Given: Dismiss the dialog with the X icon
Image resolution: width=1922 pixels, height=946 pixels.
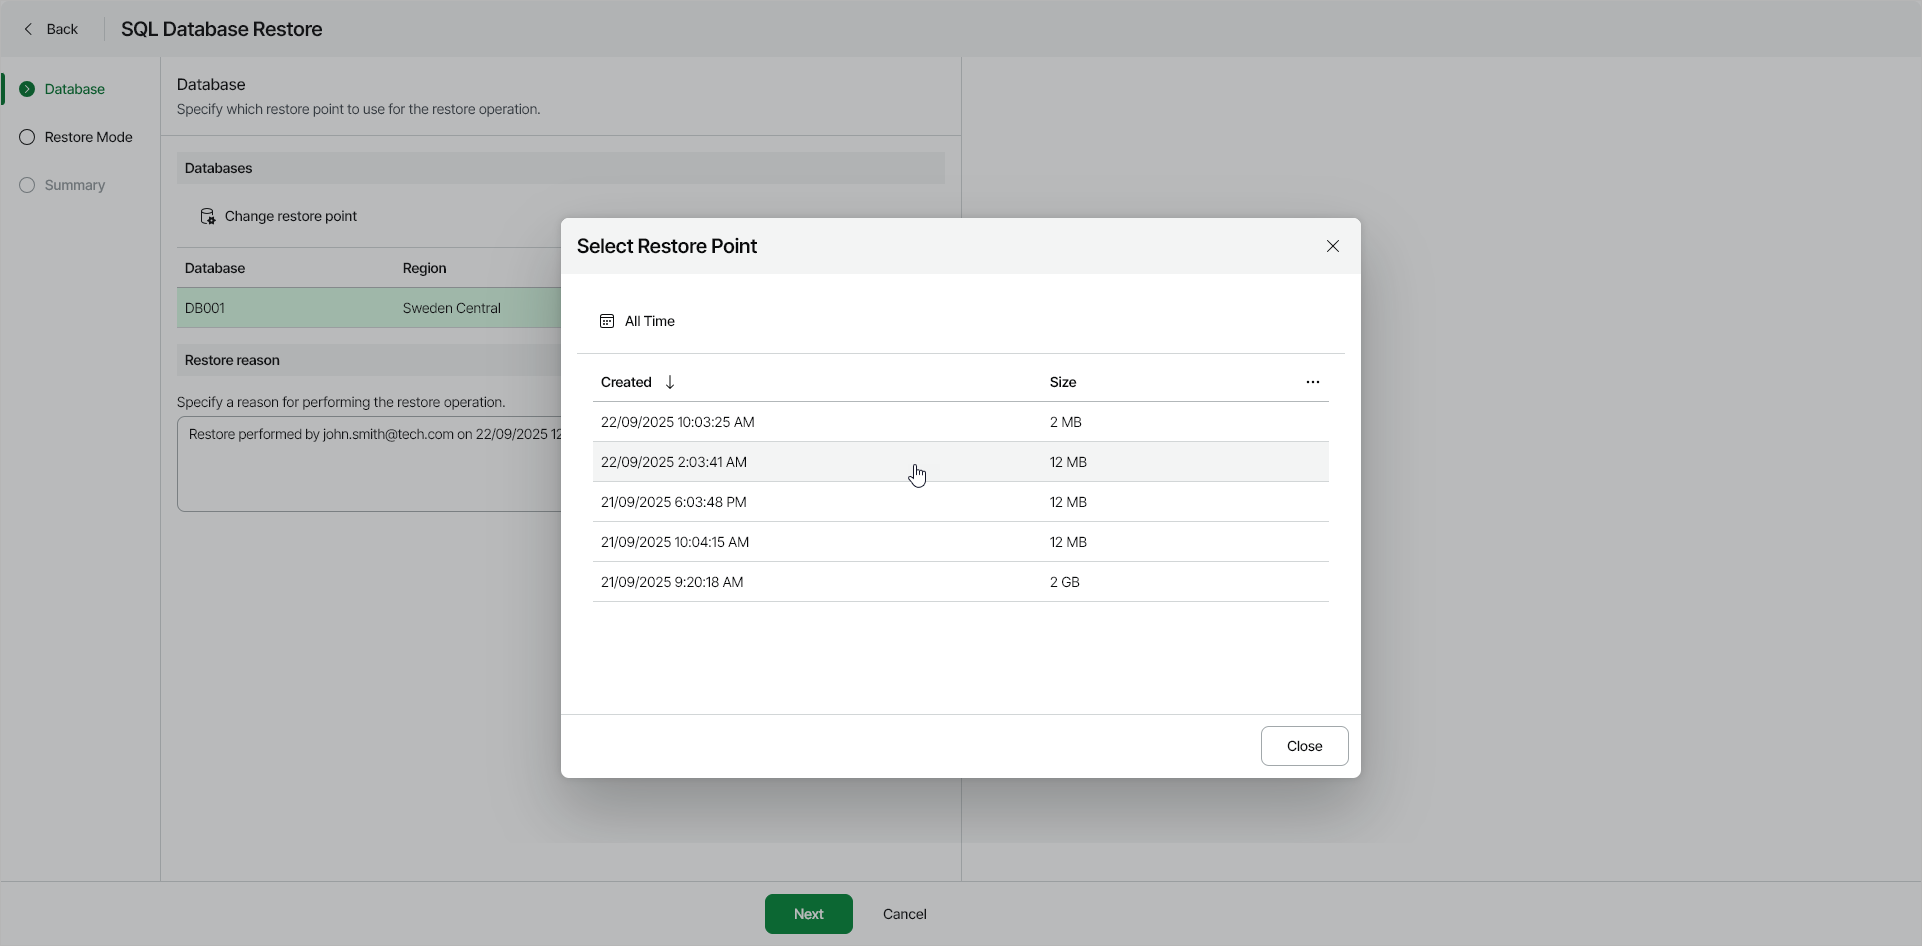Looking at the screenshot, I should tap(1332, 245).
